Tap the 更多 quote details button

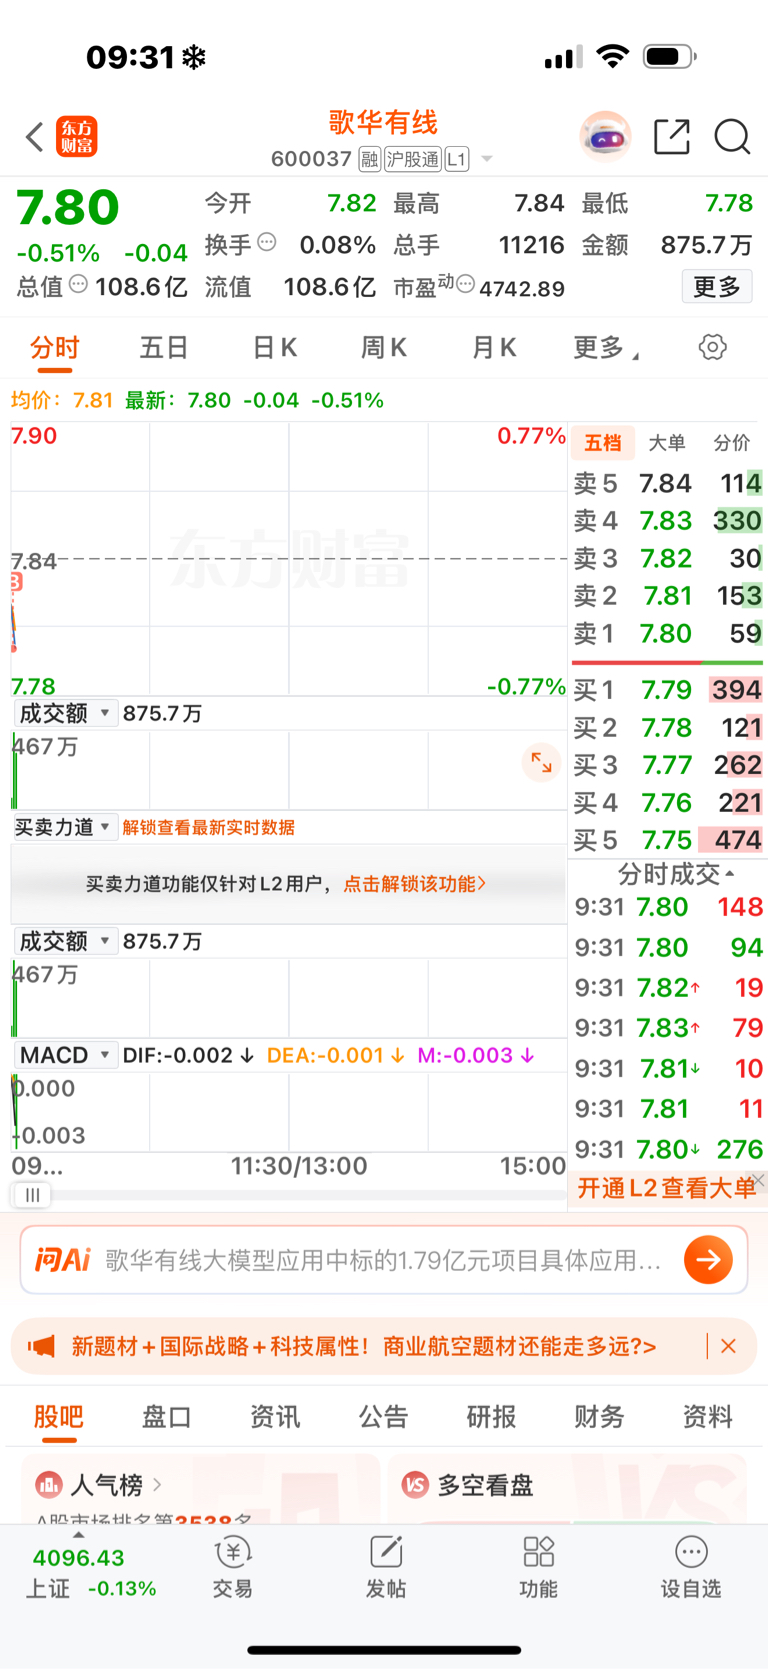717,287
